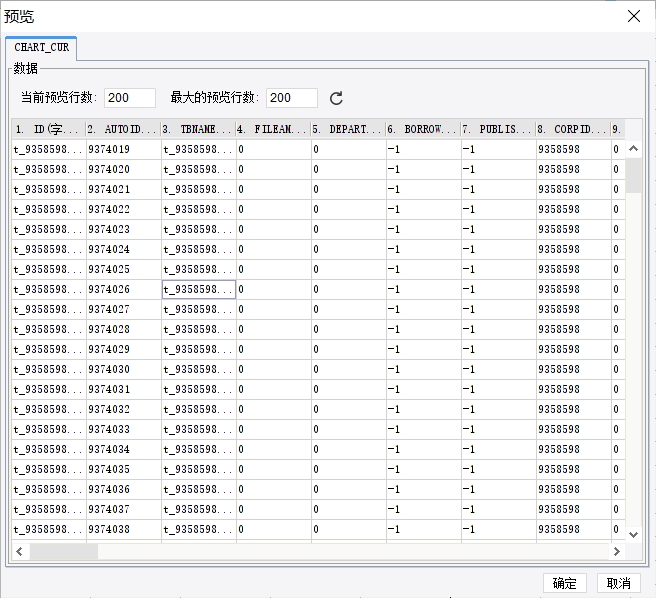
Task: Select the CORPID cell in row 9374019
Action: coord(574,149)
